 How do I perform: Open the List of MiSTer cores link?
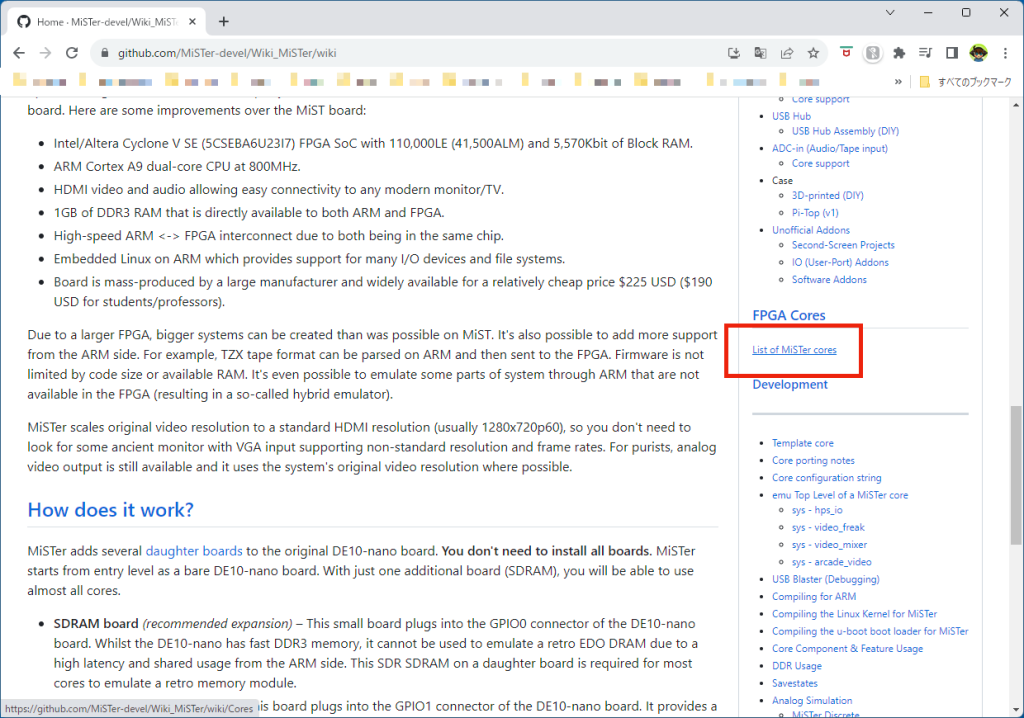point(794,350)
